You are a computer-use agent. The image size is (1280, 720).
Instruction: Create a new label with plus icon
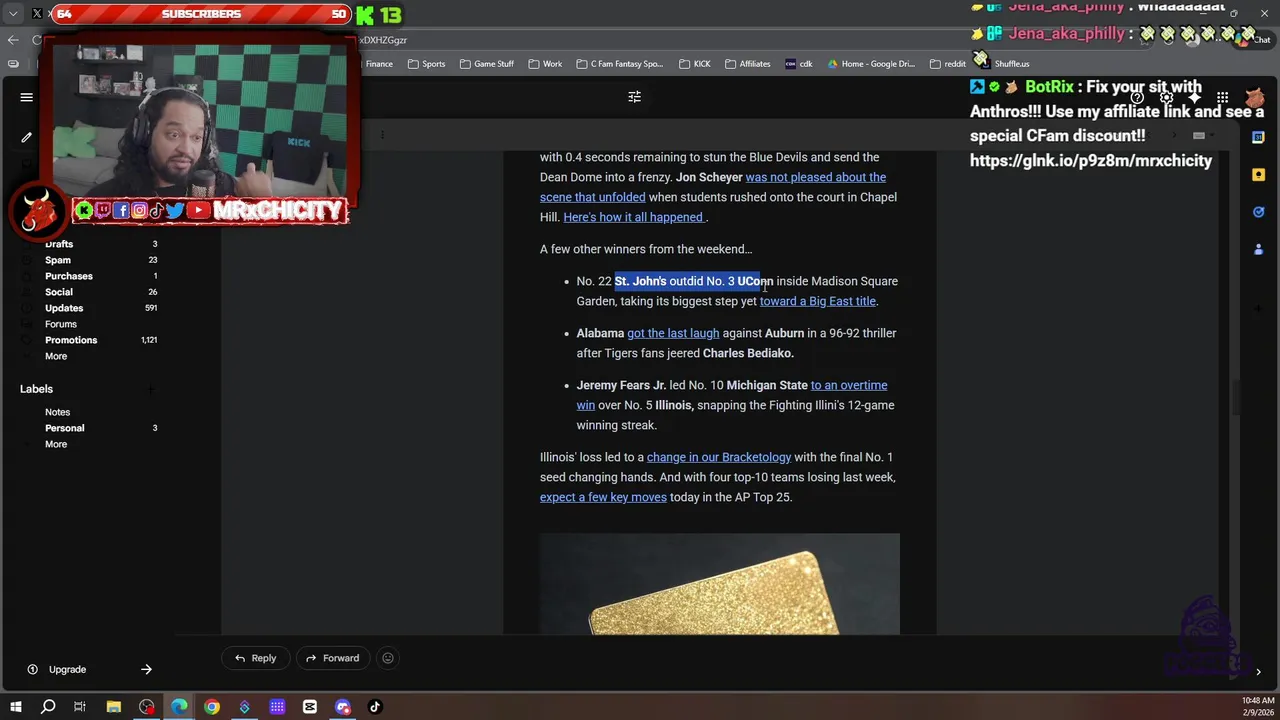(150, 389)
